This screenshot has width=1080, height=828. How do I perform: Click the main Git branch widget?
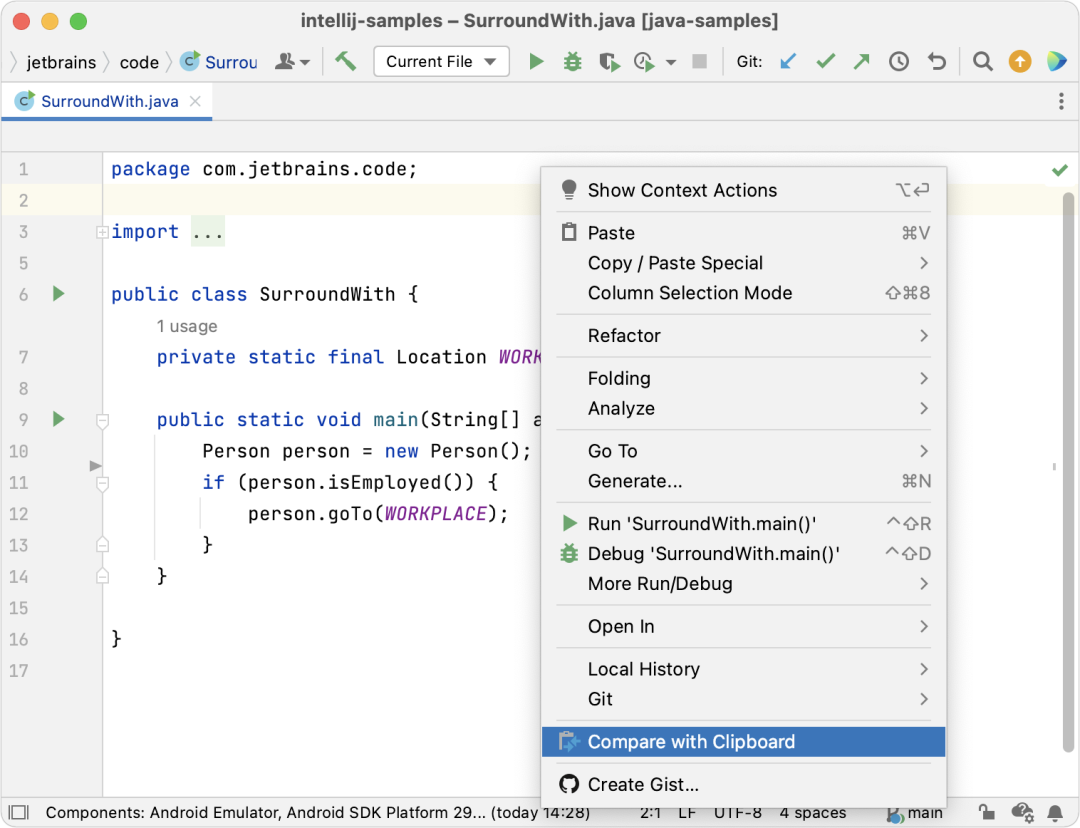pyautogui.click(x=916, y=813)
